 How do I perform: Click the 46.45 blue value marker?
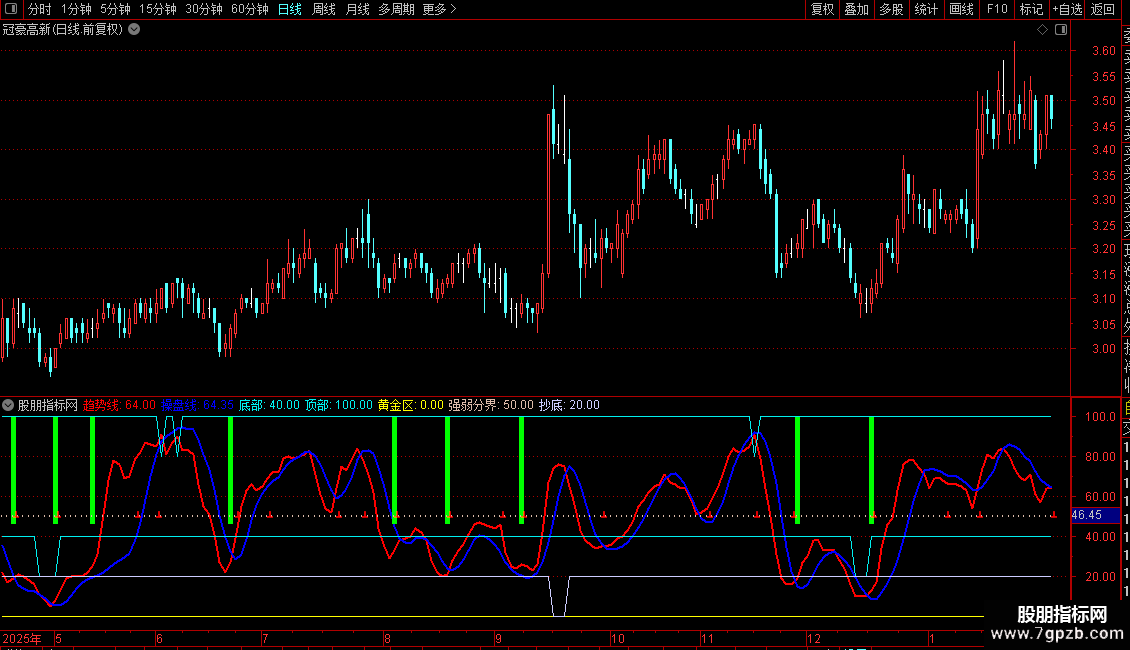[x=1086, y=515]
